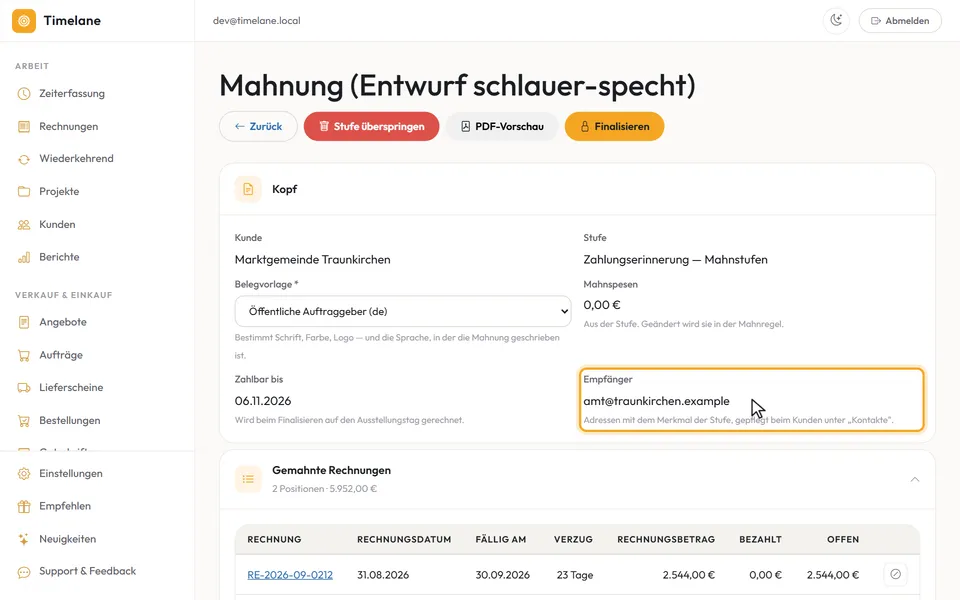Click the Timelane logo icon

click(24, 21)
